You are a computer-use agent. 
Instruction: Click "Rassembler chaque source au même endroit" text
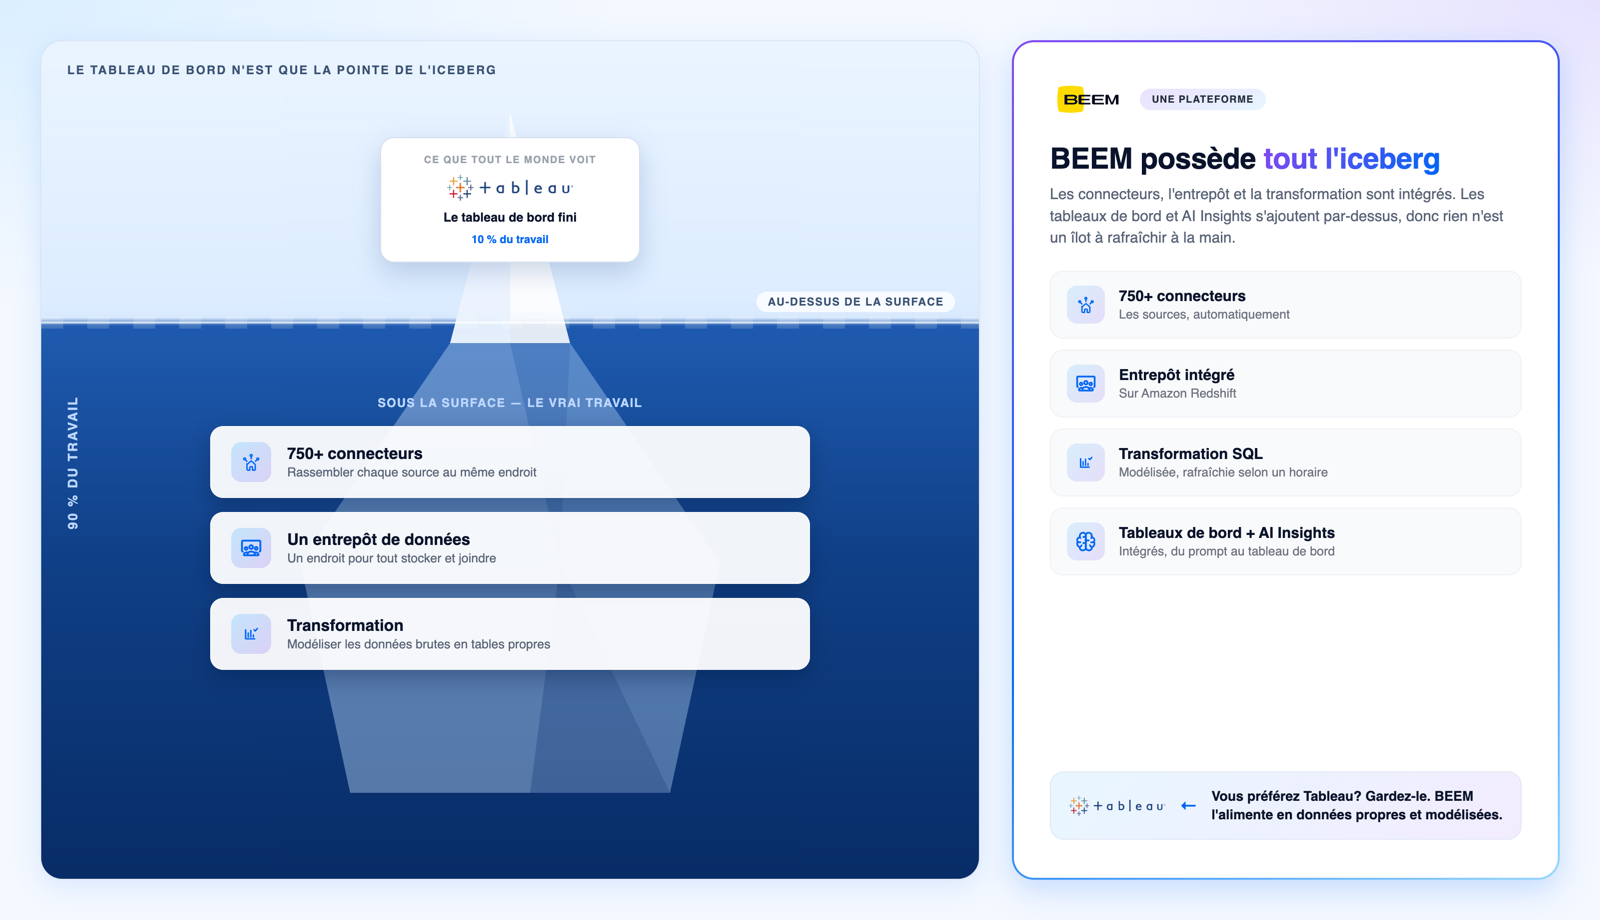coord(412,472)
